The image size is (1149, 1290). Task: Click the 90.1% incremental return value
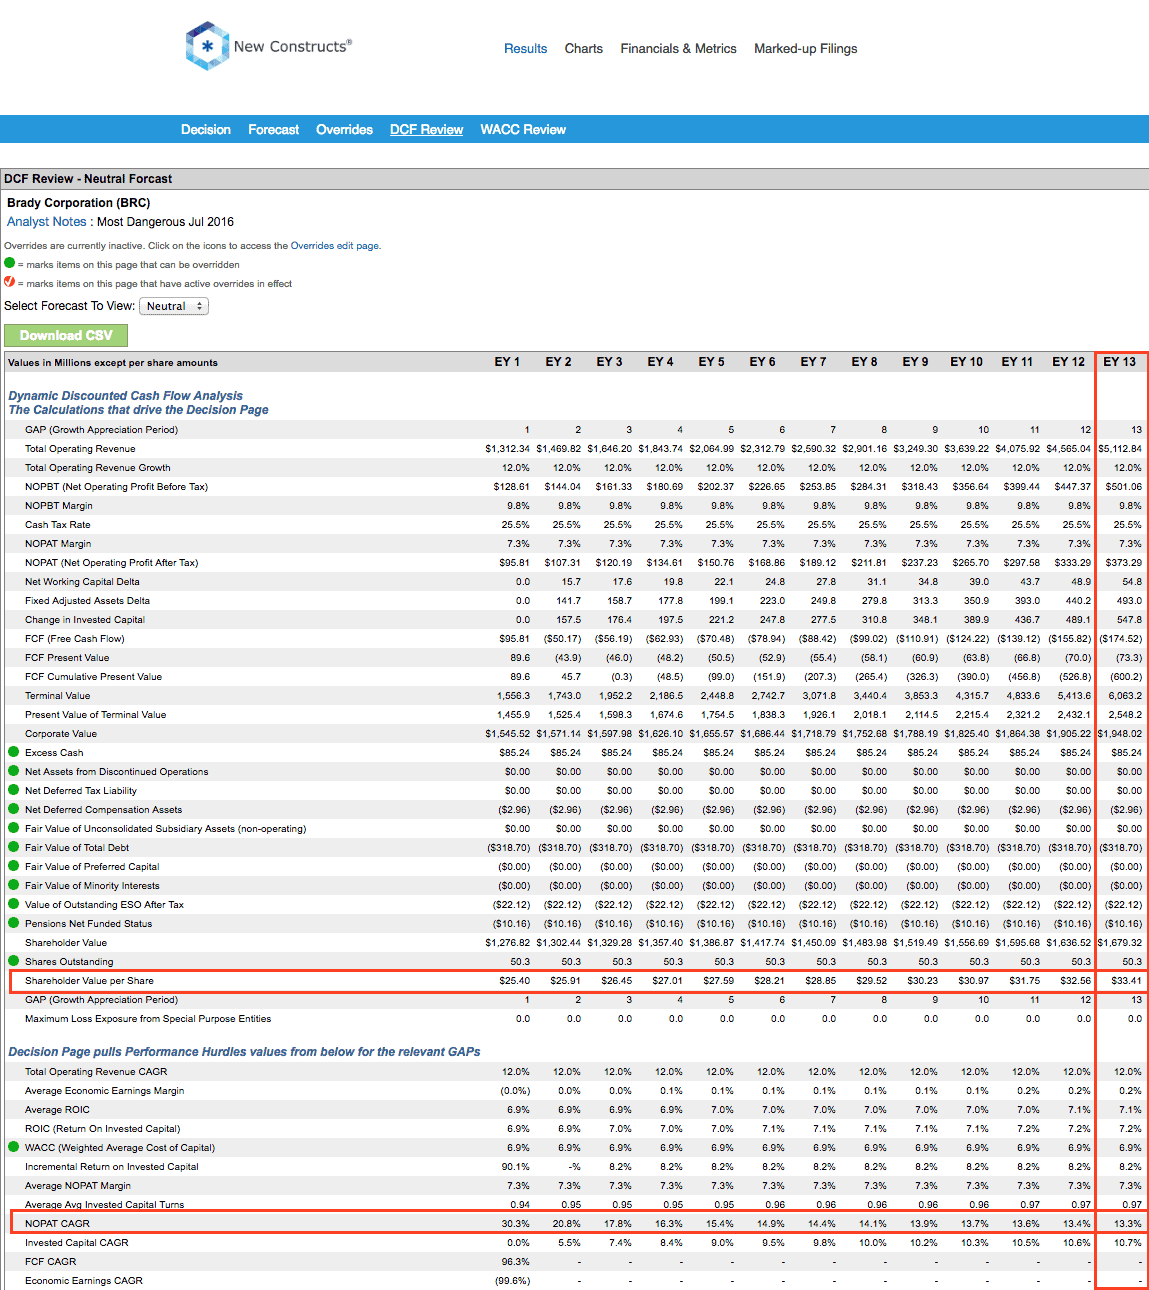[516, 1167]
